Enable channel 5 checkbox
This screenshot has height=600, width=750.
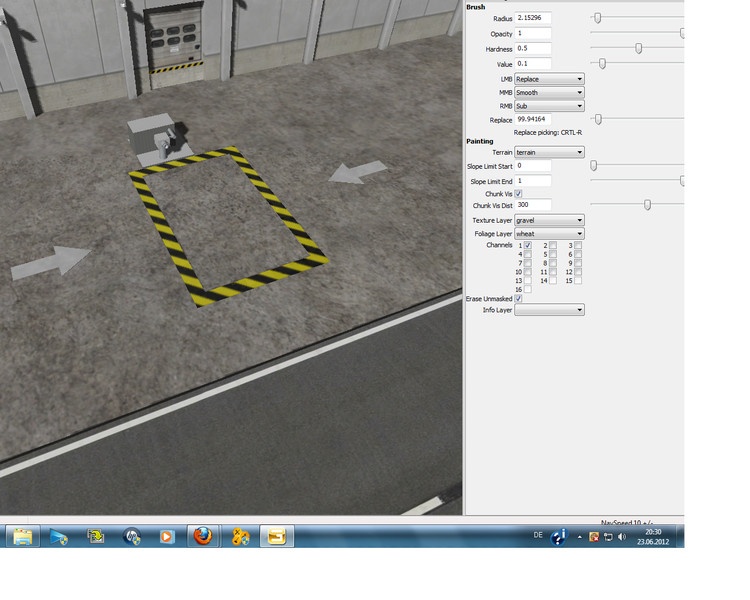point(553,254)
